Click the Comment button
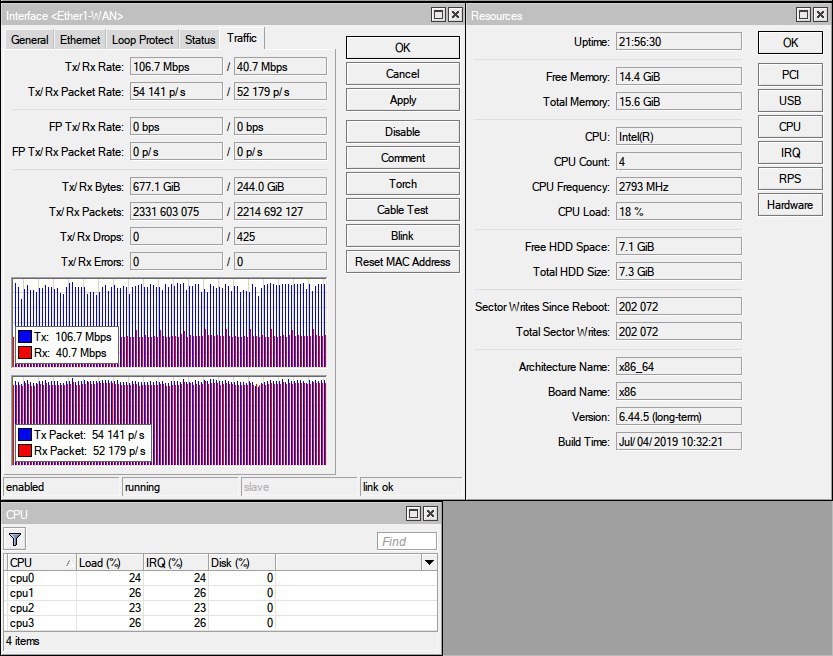 tap(403, 158)
